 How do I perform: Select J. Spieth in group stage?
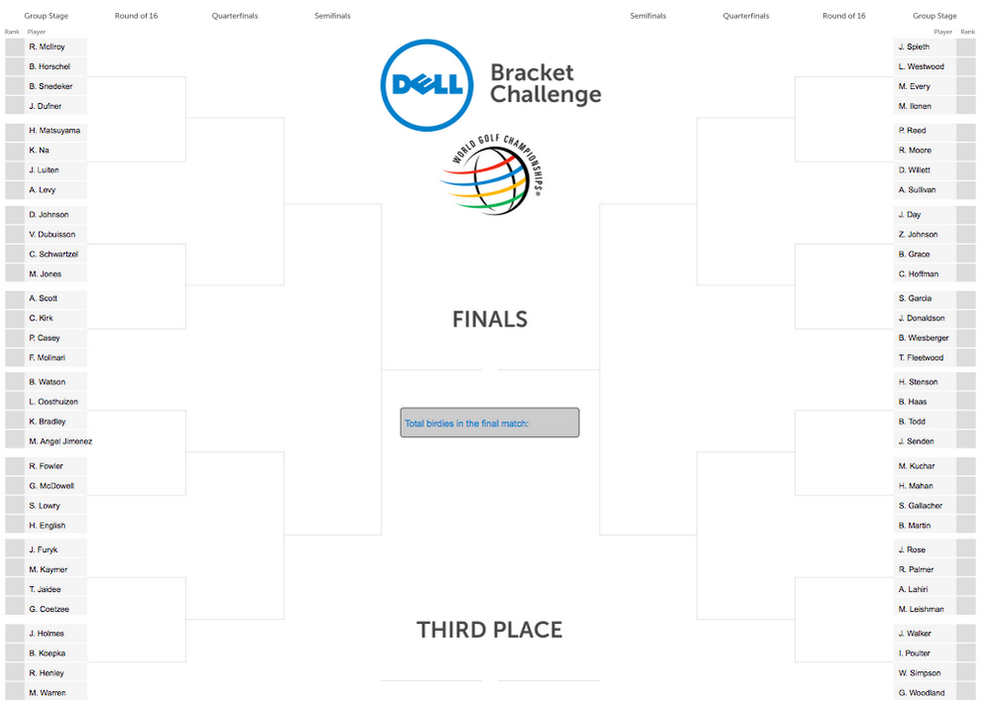click(x=925, y=47)
